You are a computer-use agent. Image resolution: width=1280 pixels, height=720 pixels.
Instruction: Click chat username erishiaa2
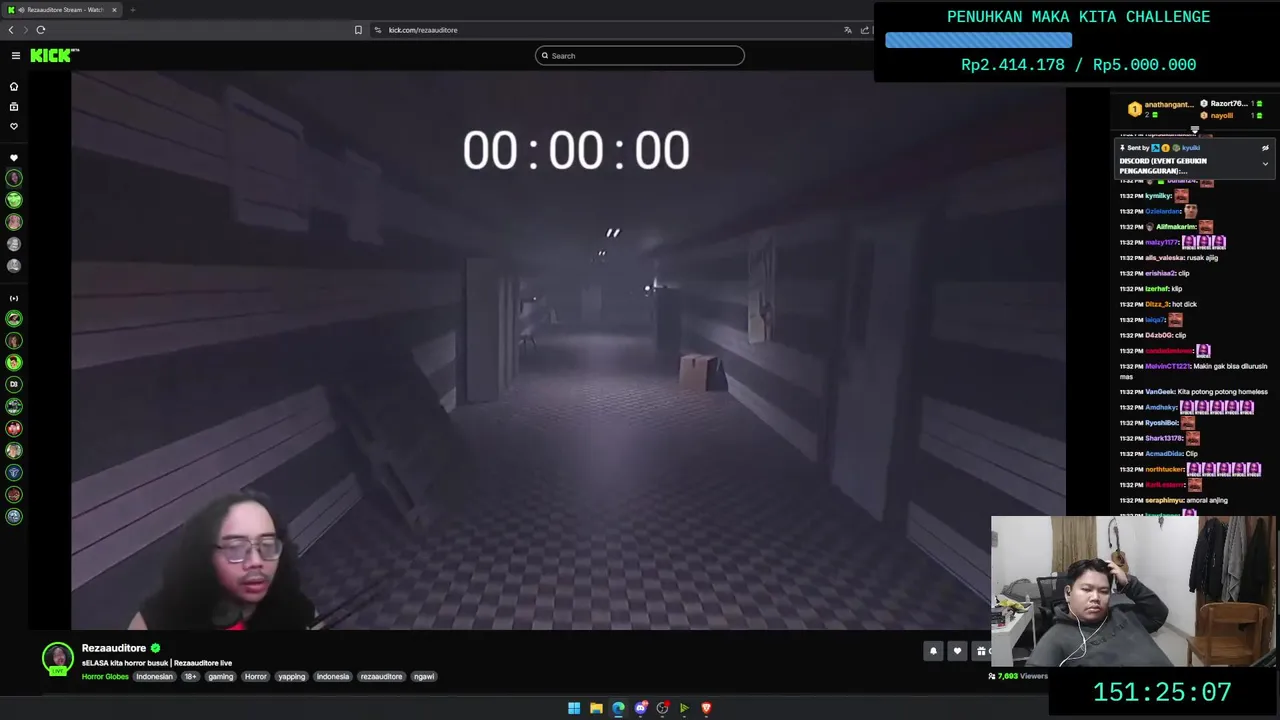(1160, 273)
